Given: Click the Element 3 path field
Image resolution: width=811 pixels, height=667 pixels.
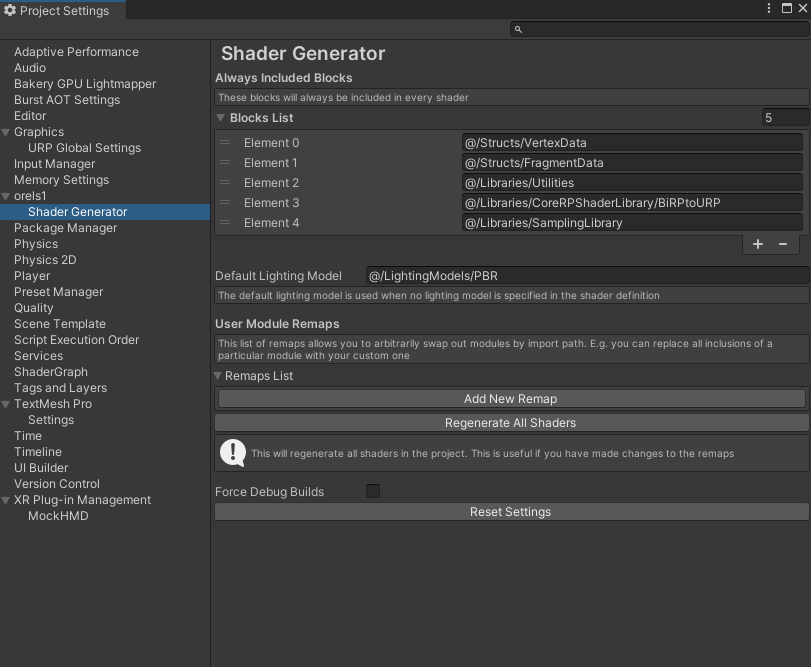Looking at the screenshot, I should [632, 203].
